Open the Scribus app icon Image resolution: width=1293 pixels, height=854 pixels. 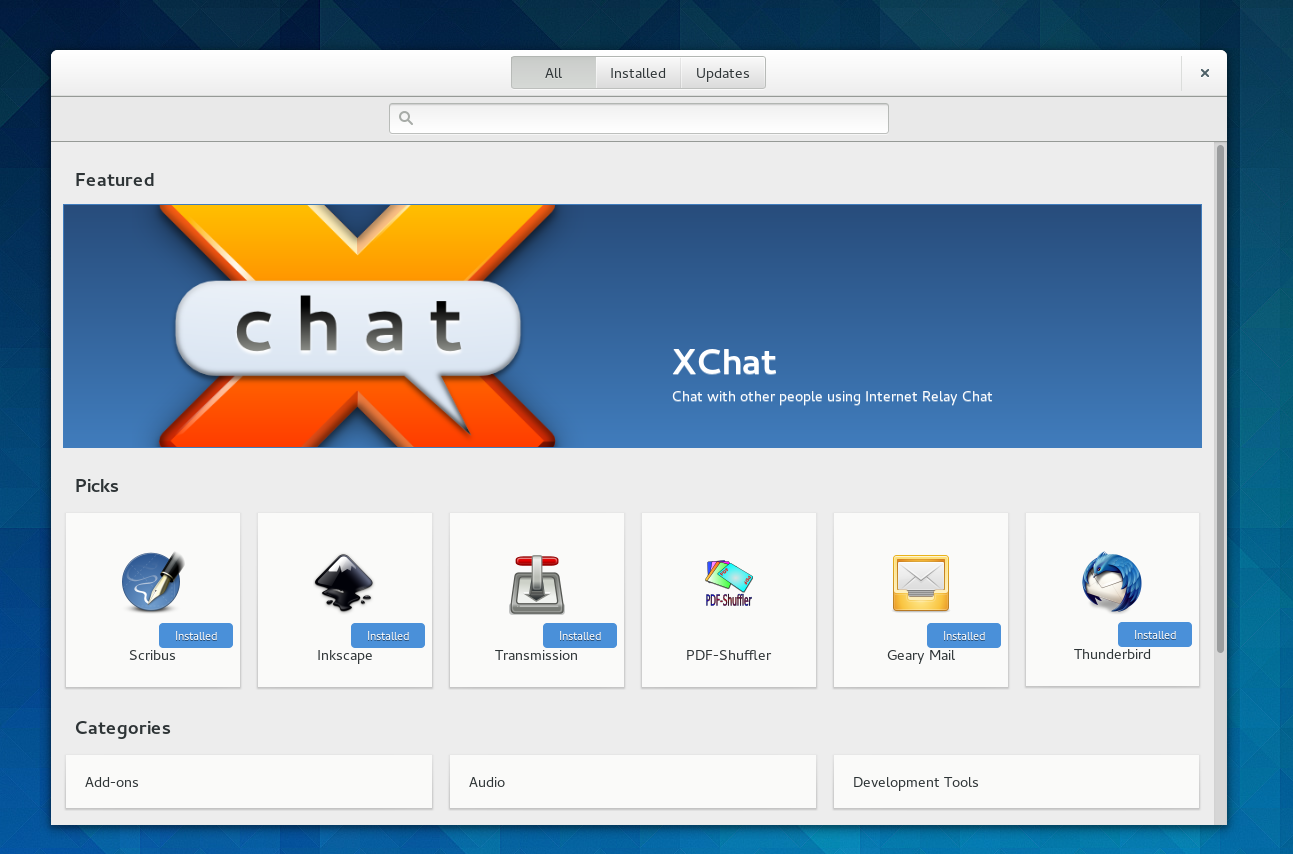pyautogui.click(x=152, y=582)
